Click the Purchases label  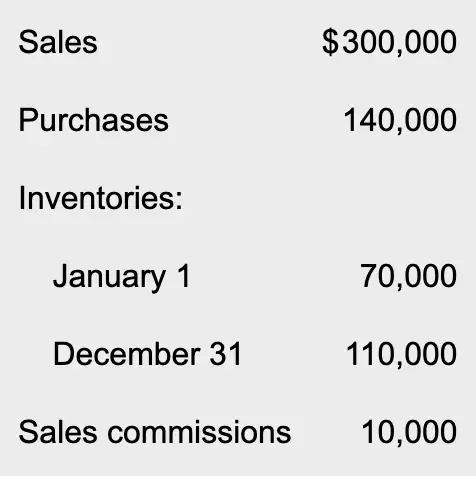tap(94, 120)
